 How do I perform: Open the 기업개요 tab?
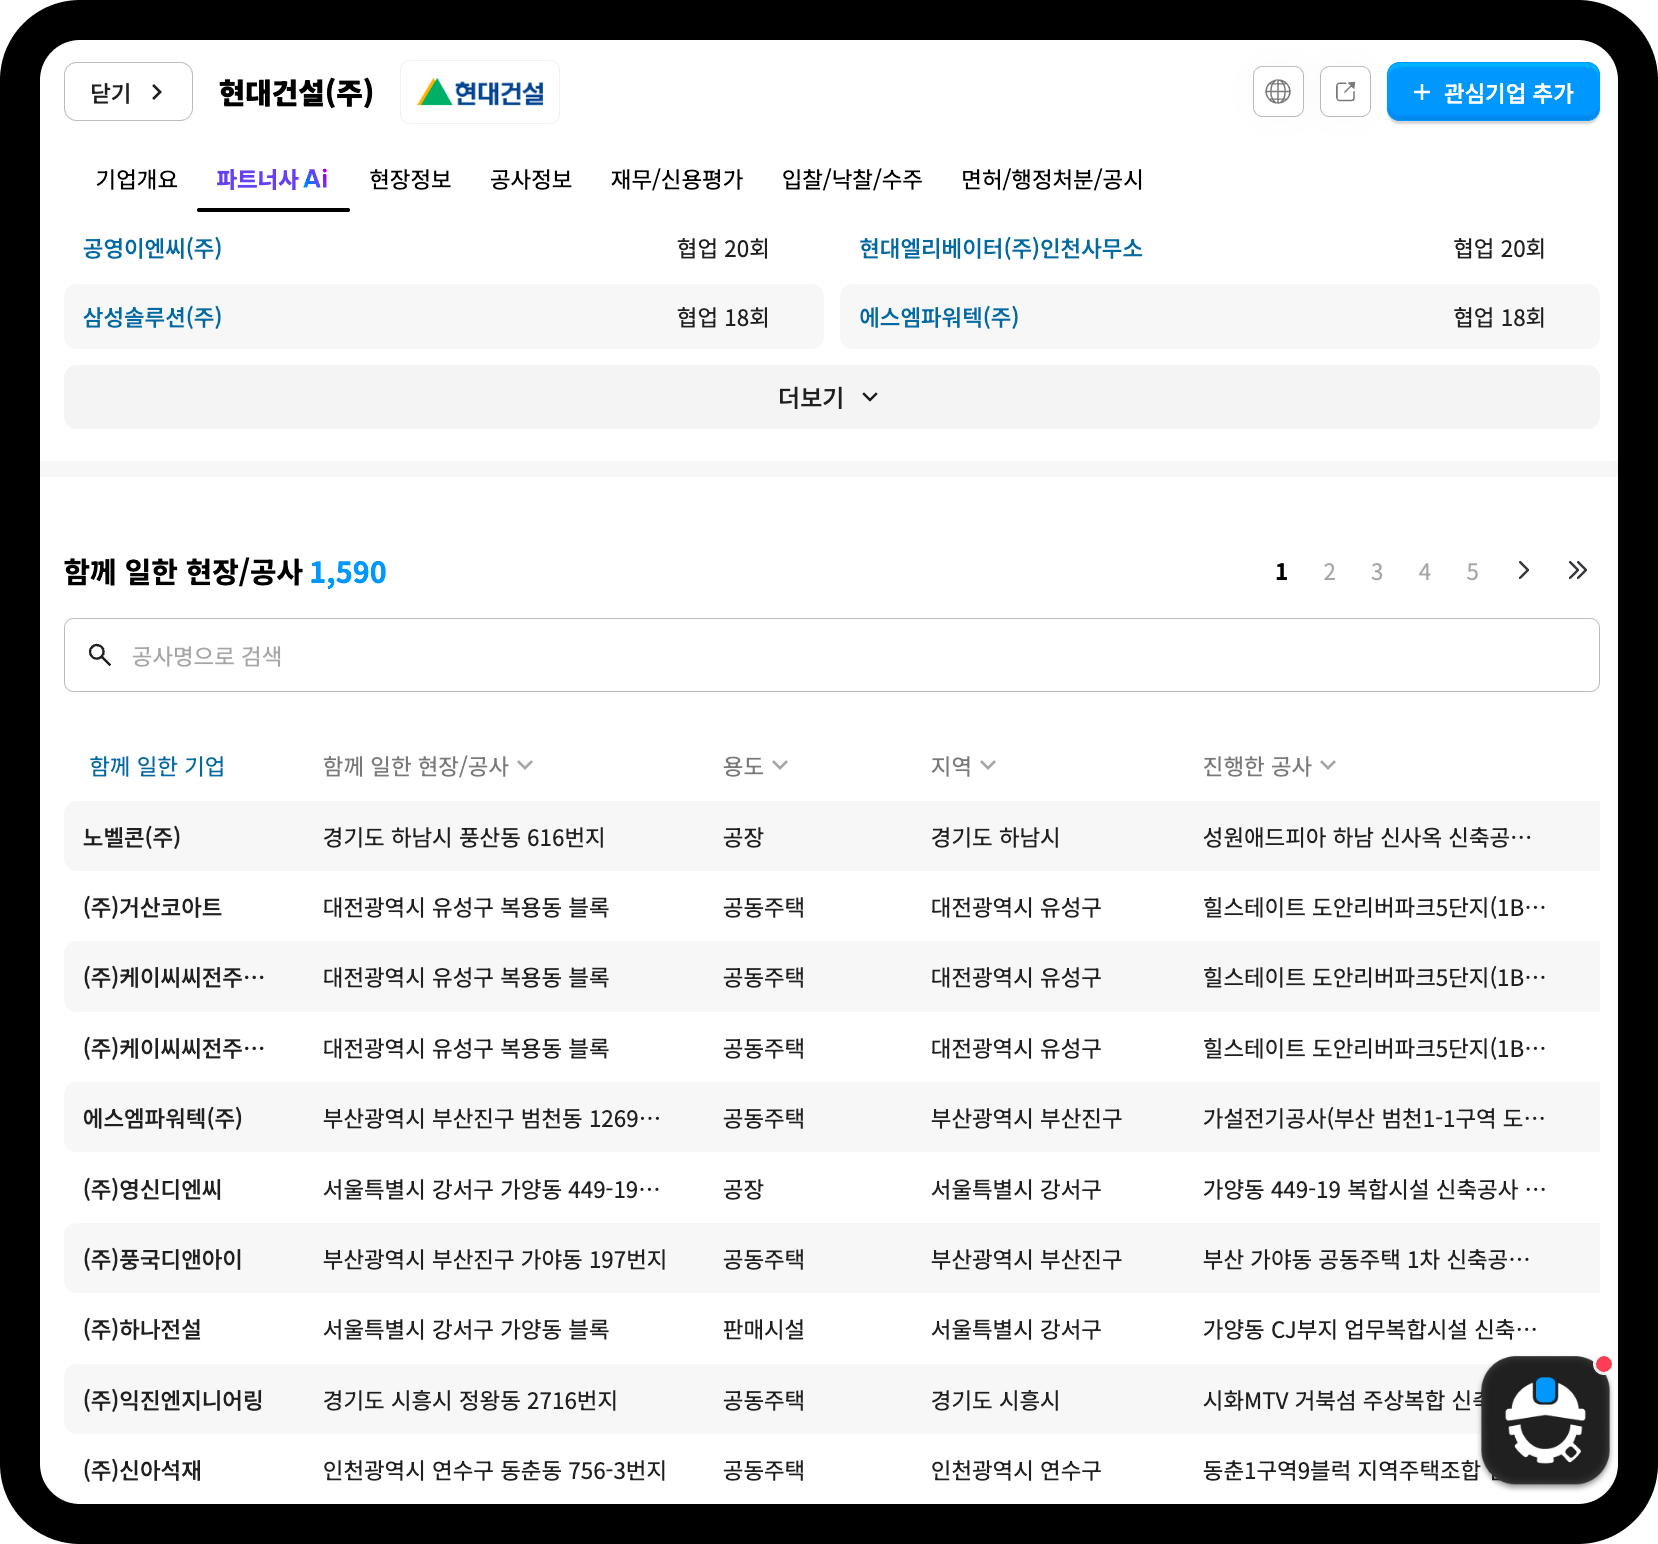[136, 179]
